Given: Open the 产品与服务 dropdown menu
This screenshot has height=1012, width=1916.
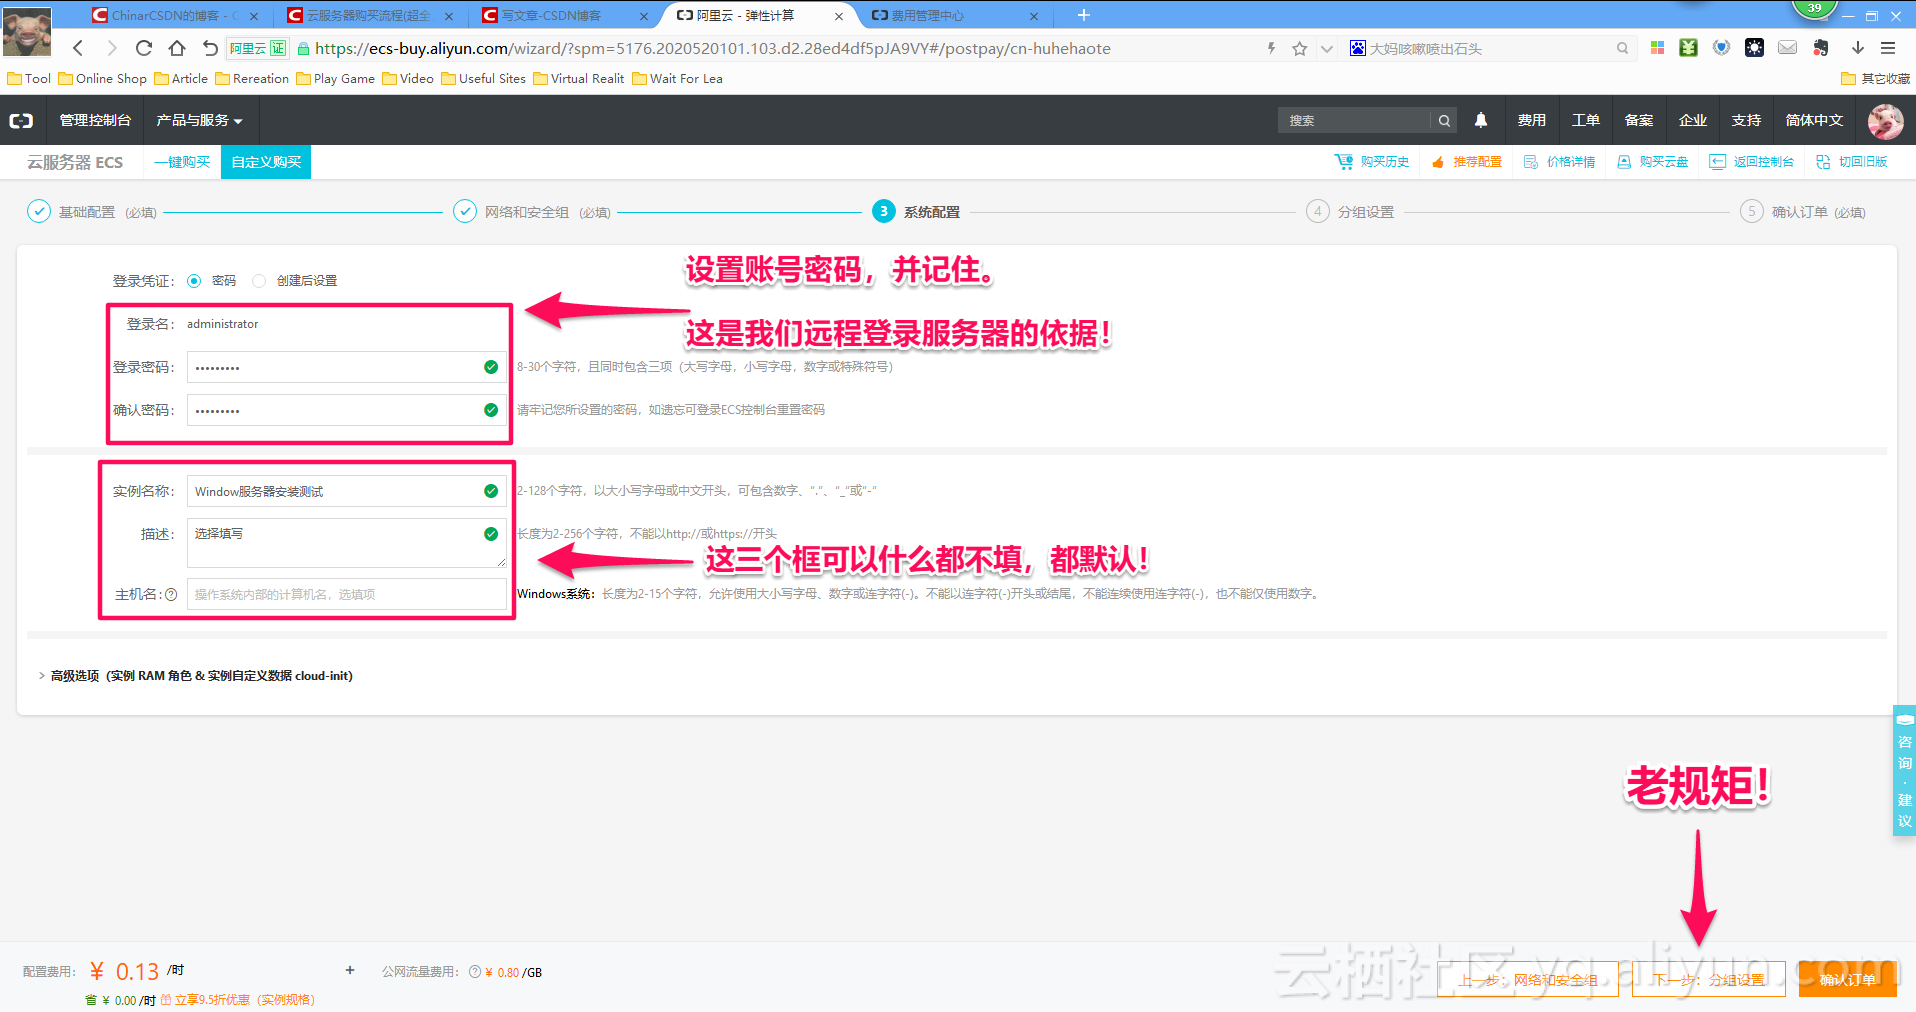Looking at the screenshot, I should tap(199, 120).
